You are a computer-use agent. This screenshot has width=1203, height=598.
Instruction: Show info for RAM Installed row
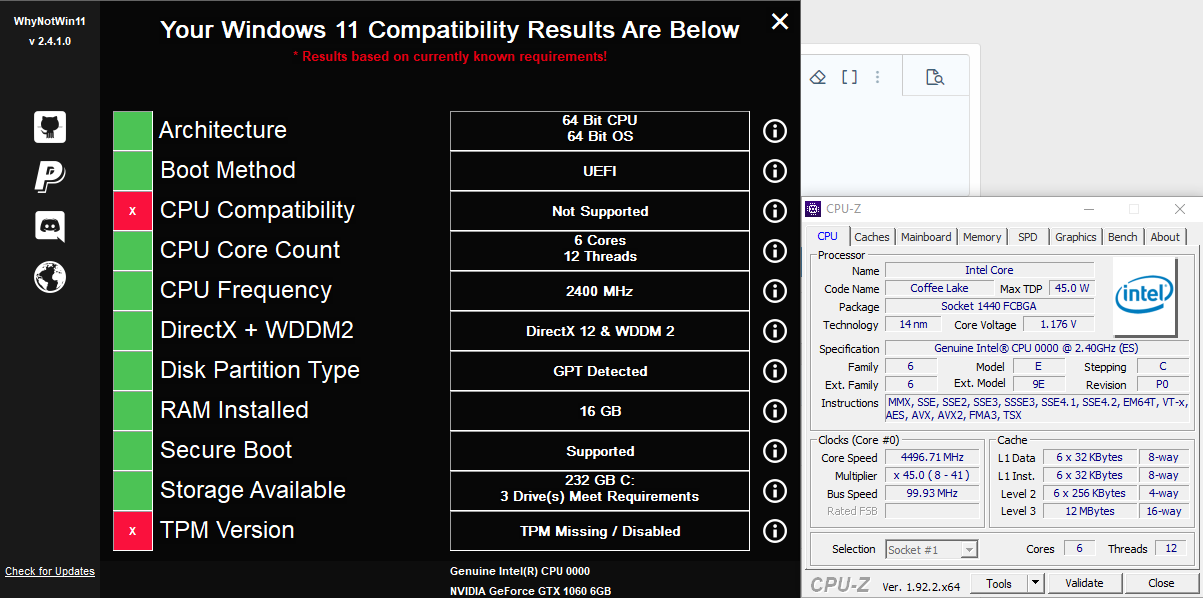point(775,411)
